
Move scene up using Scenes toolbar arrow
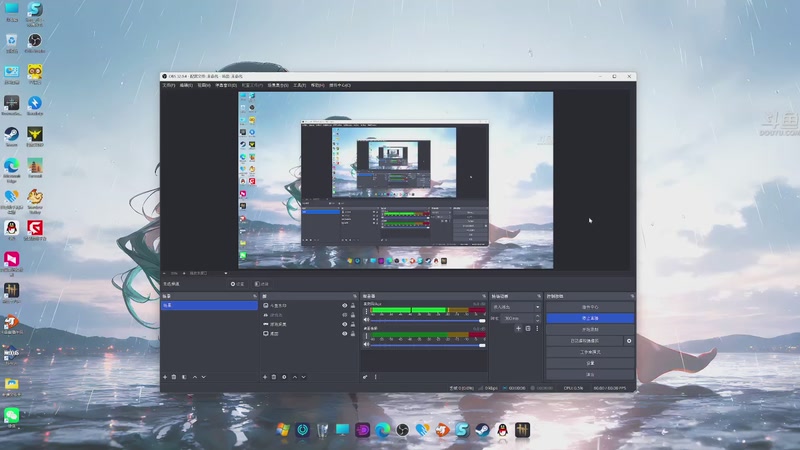(x=194, y=377)
